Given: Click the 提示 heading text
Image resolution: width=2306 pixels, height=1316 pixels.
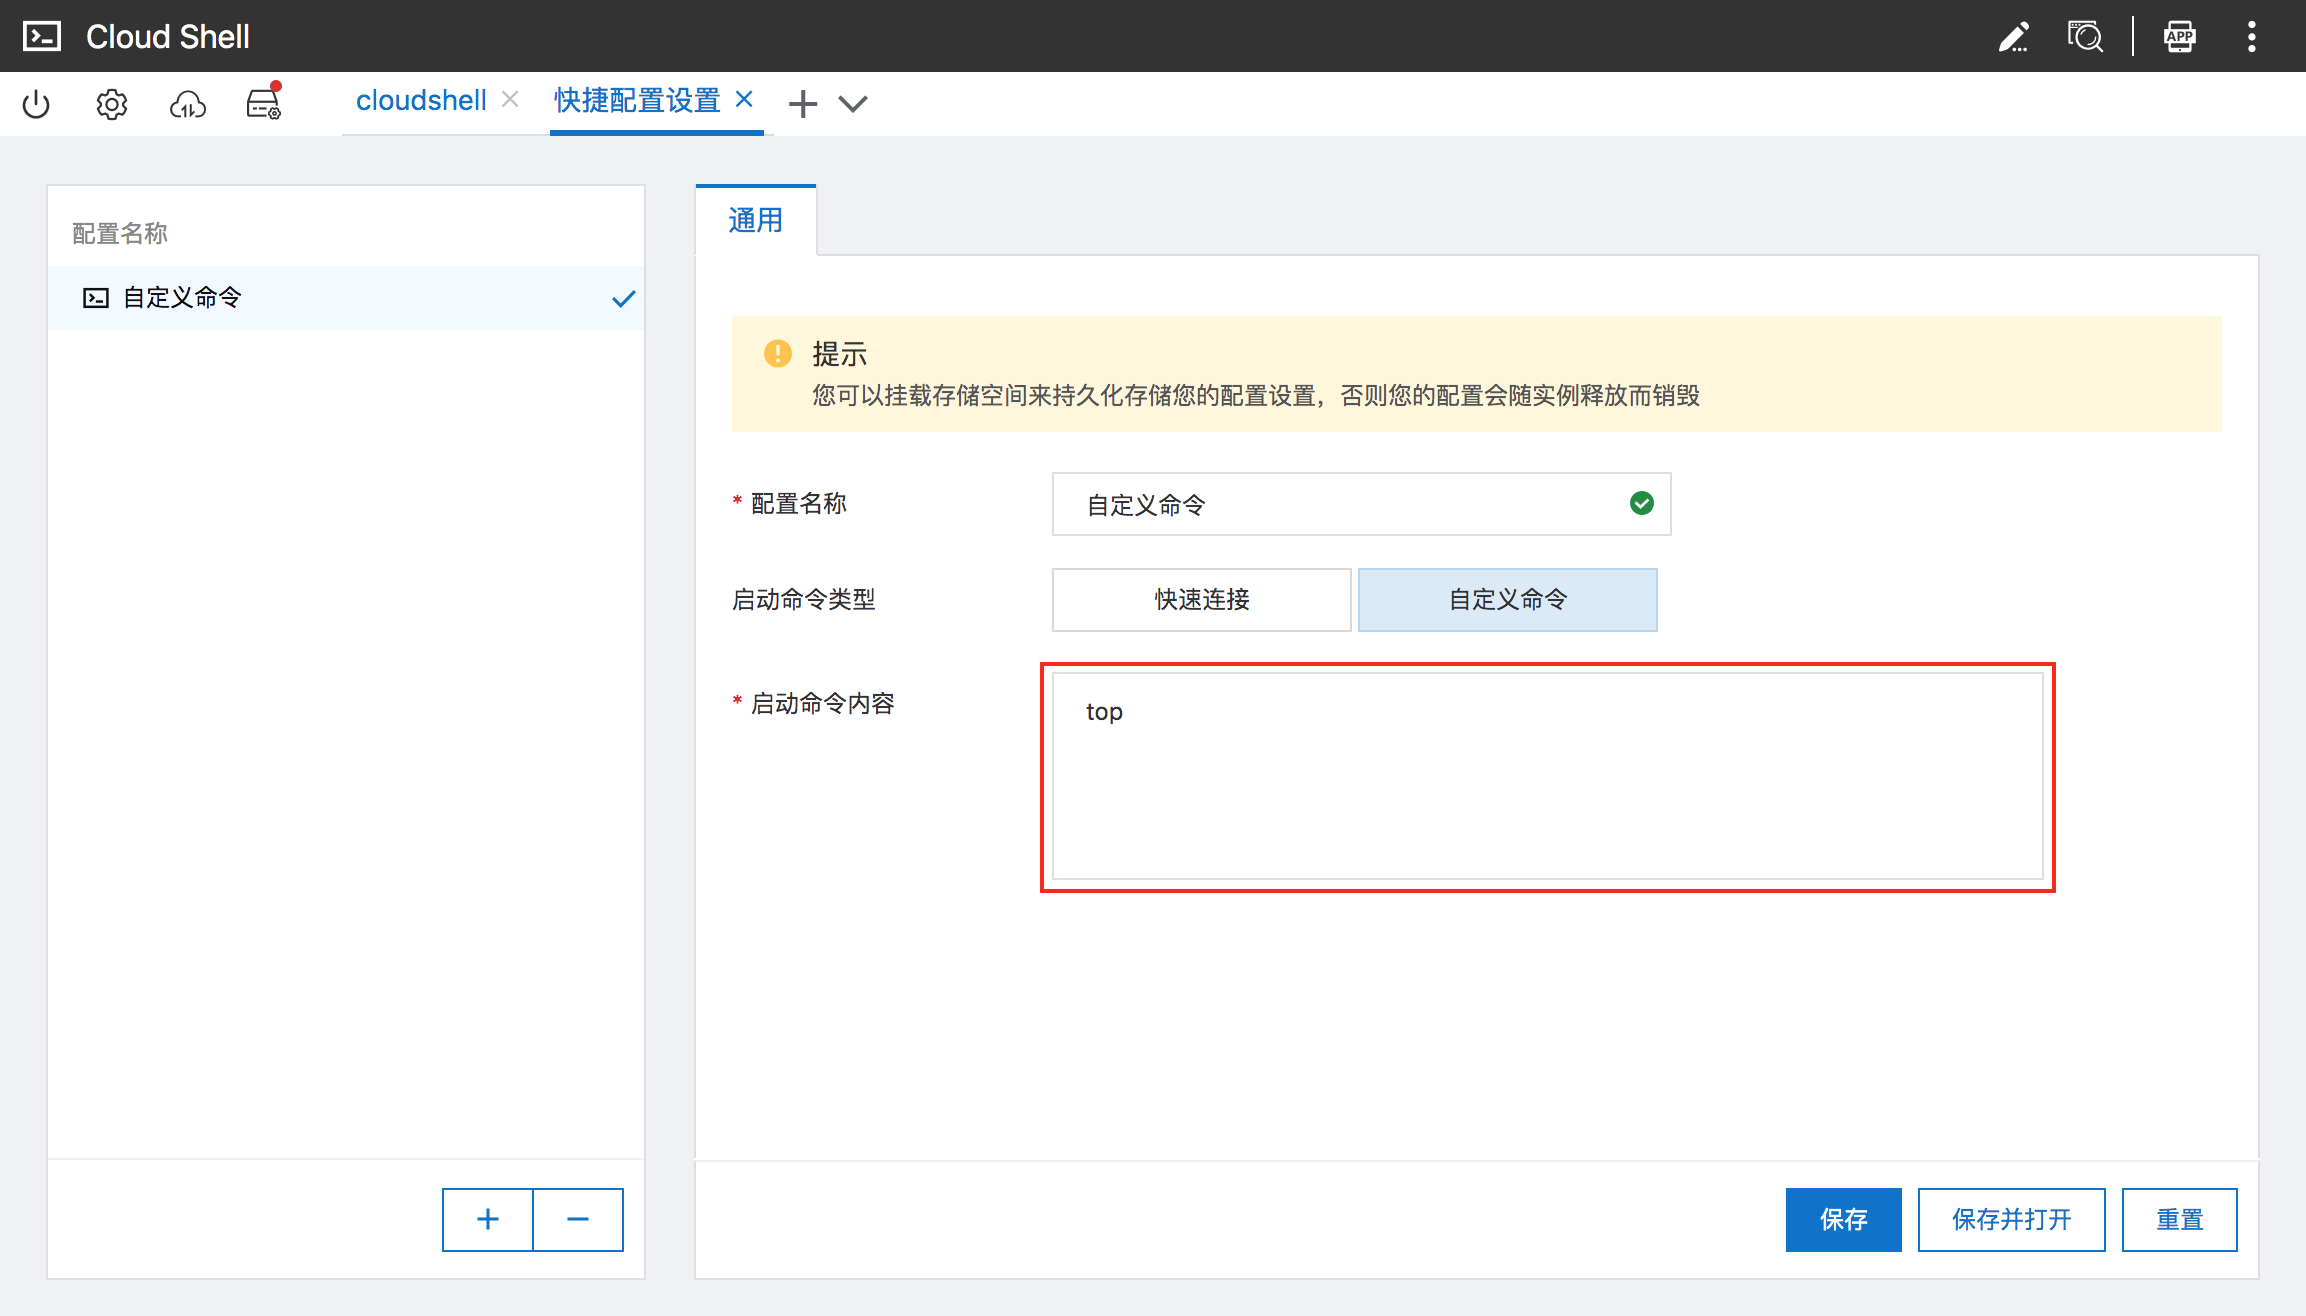Looking at the screenshot, I should (840, 354).
